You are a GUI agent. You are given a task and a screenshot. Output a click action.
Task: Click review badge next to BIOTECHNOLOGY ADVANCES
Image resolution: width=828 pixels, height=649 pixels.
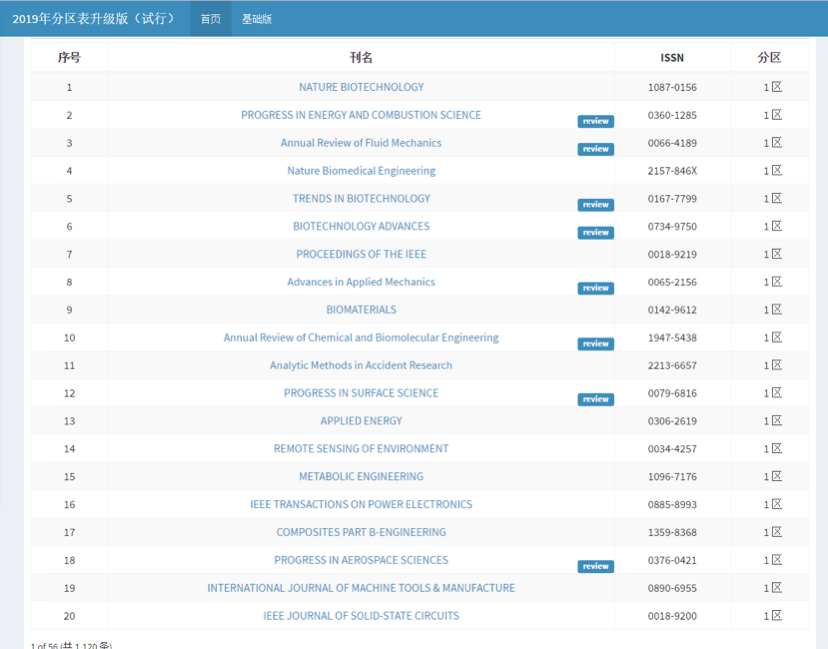(595, 232)
